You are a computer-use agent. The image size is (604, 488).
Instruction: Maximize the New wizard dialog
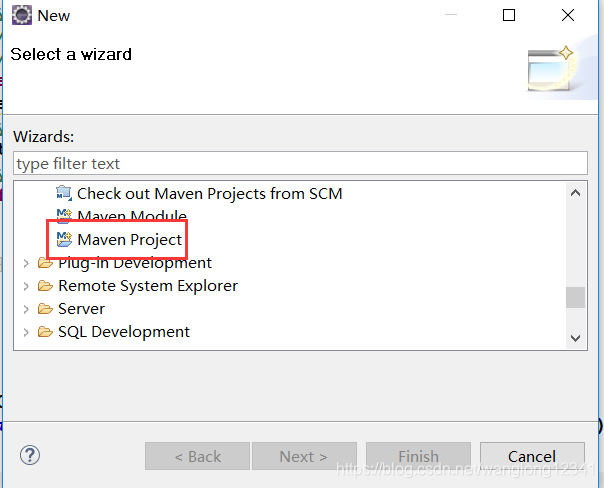point(509,15)
